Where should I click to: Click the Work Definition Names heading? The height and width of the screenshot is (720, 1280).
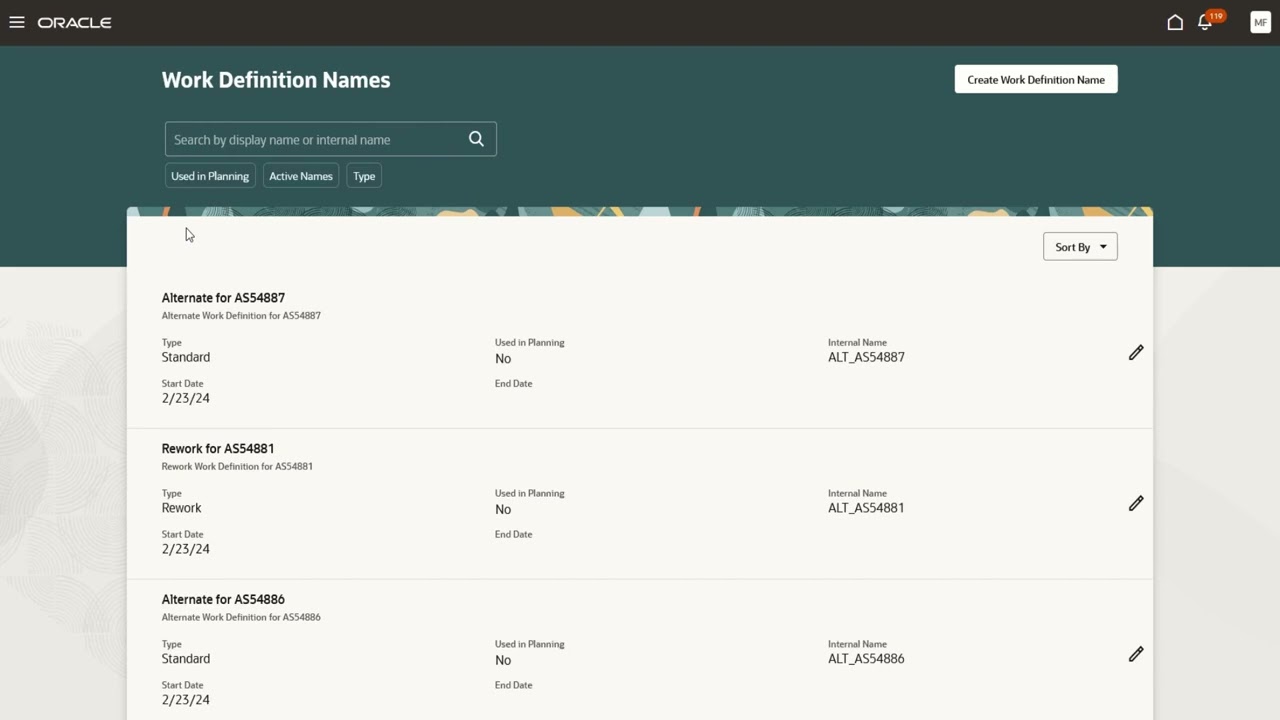[276, 80]
